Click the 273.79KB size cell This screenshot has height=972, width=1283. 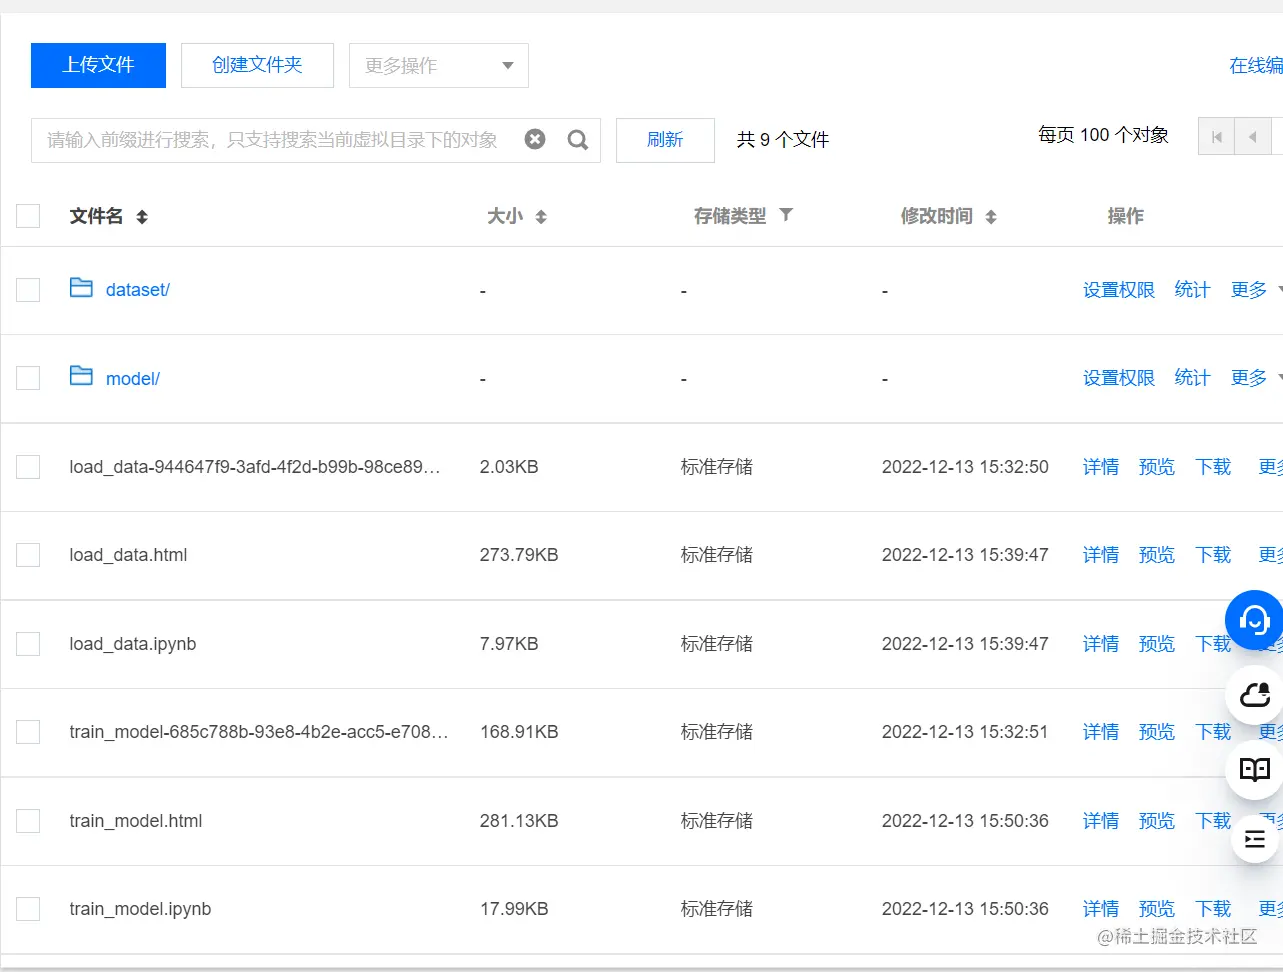[519, 555]
